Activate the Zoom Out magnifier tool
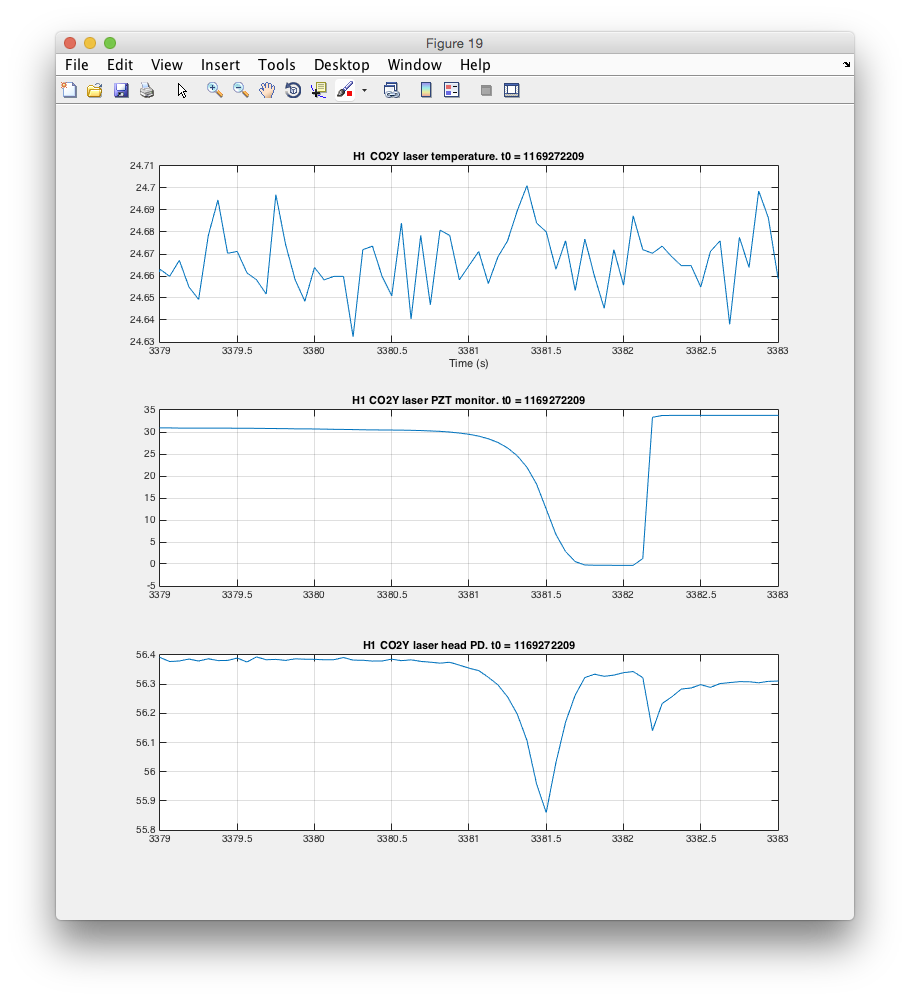Screen dimensions: 910x1000 point(241,91)
